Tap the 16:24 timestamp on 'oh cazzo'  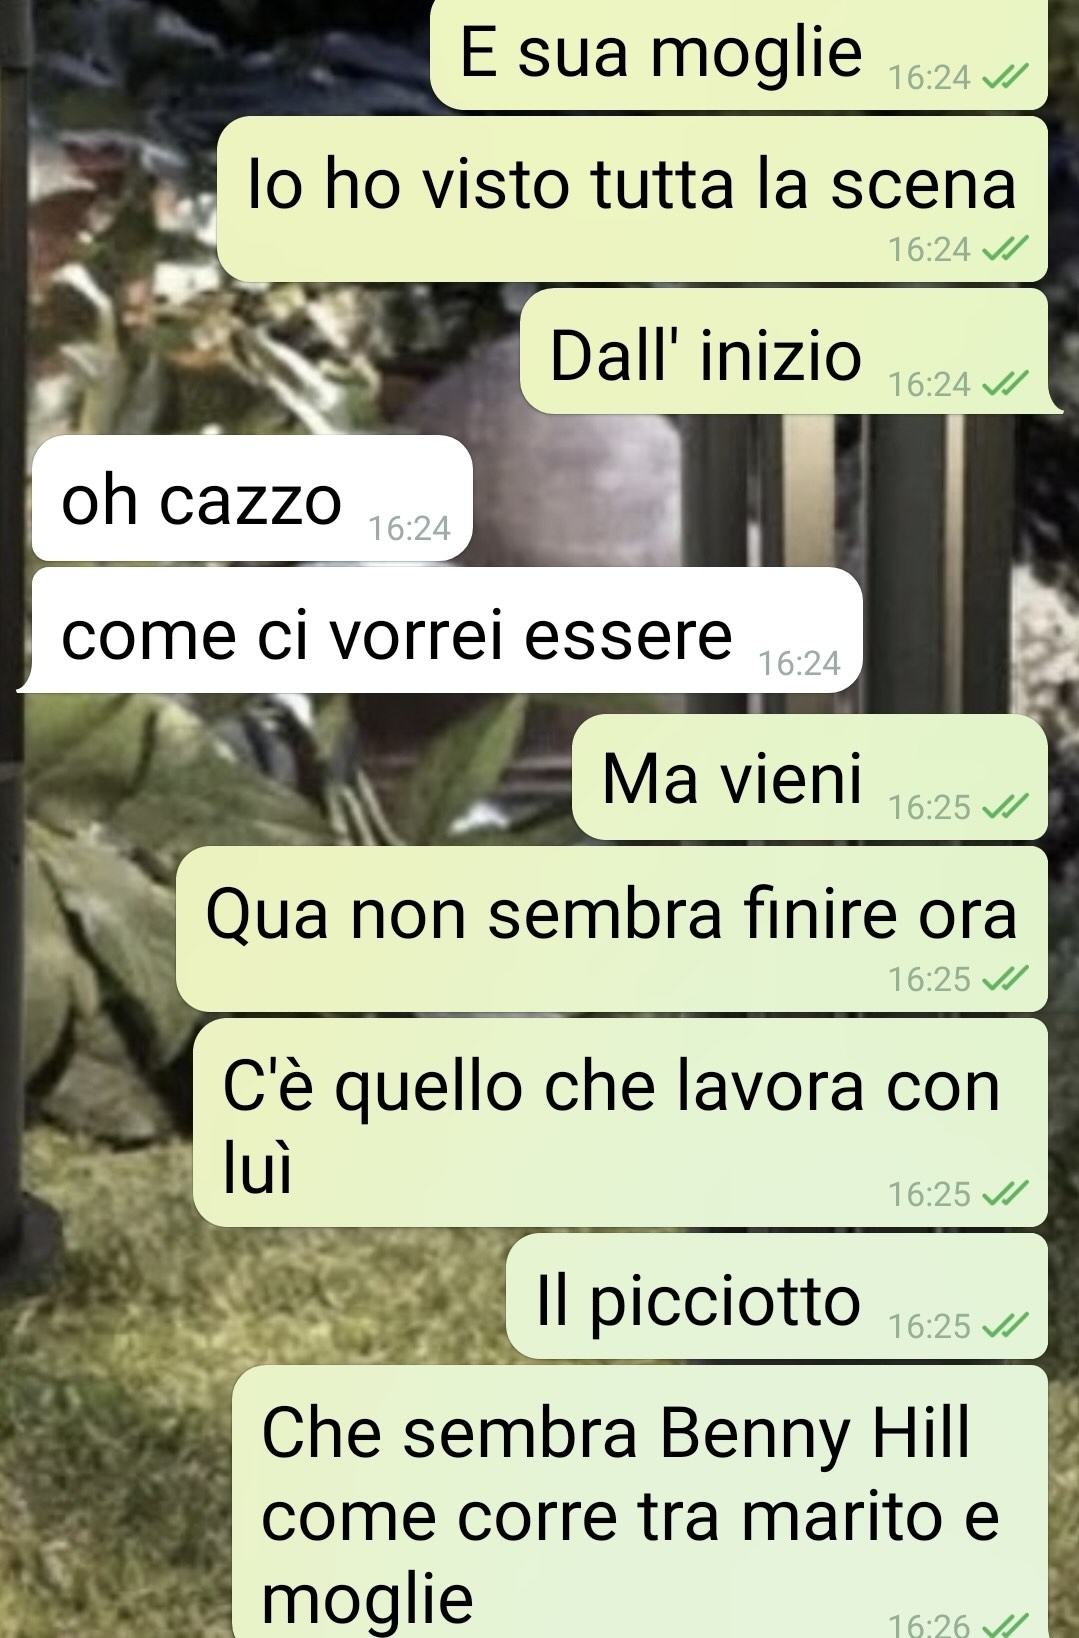tap(410, 528)
